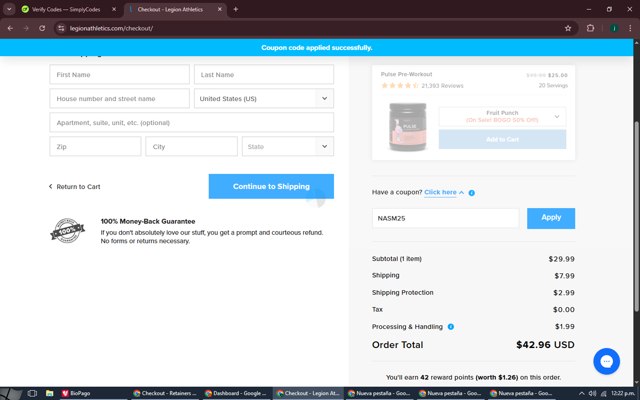Show hidden system tray icons
The image size is (640, 400).
(x=581, y=393)
